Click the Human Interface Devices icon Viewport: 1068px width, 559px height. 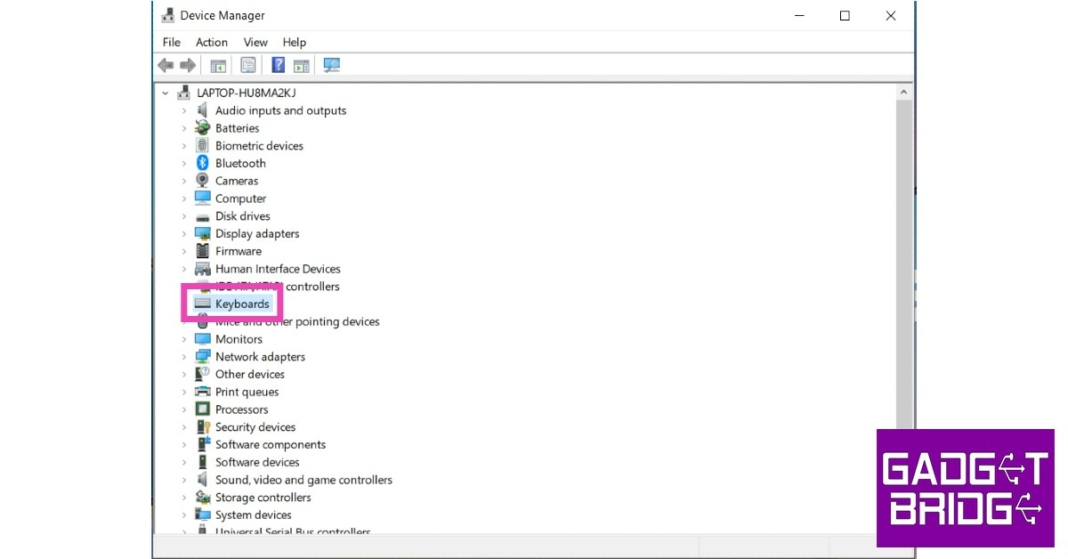(202, 269)
